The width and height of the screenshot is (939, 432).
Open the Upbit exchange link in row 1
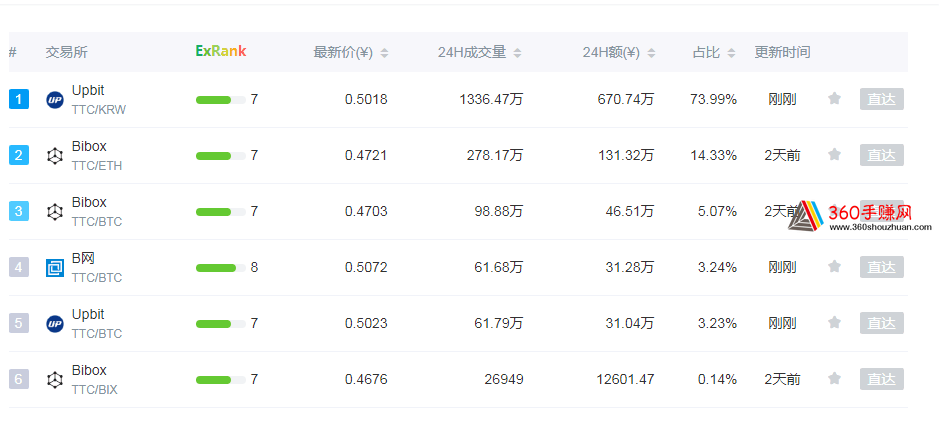(88, 90)
